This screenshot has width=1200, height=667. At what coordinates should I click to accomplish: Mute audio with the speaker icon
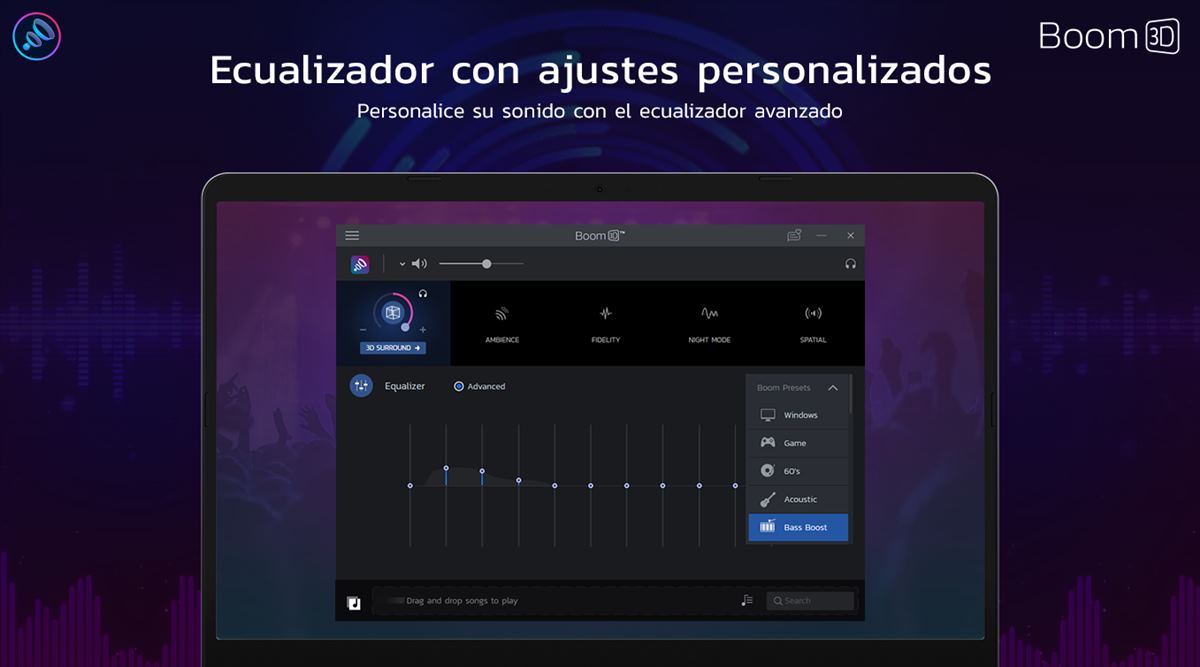[x=420, y=264]
